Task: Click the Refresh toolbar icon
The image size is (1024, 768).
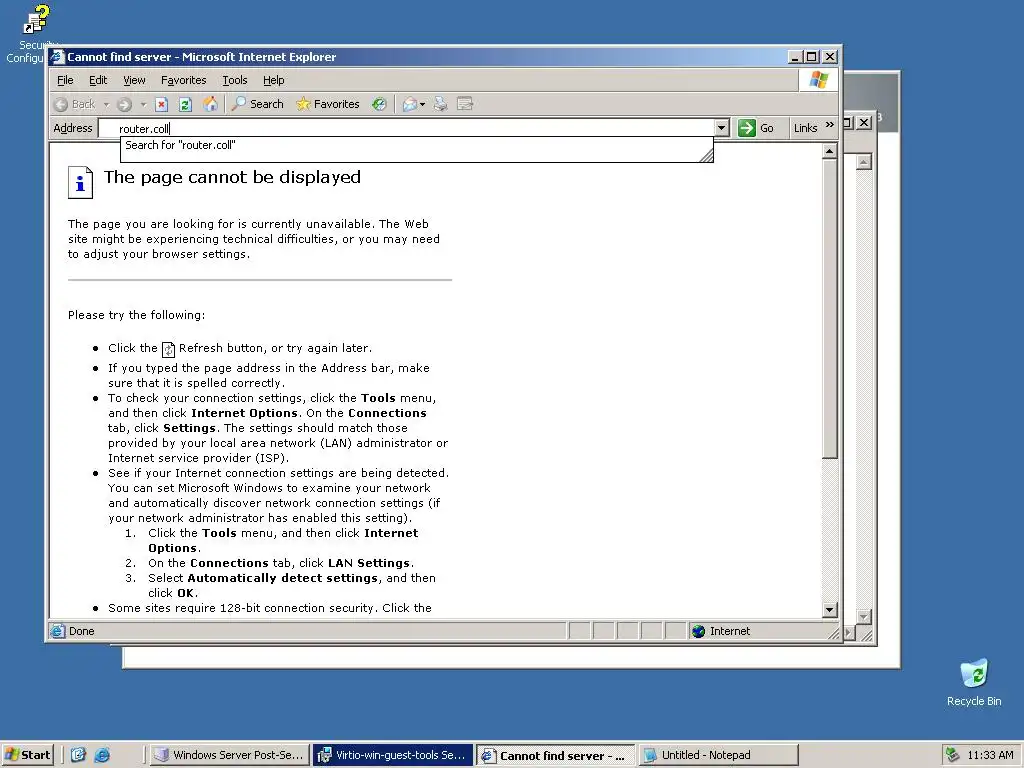Action: pyautogui.click(x=185, y=104)
